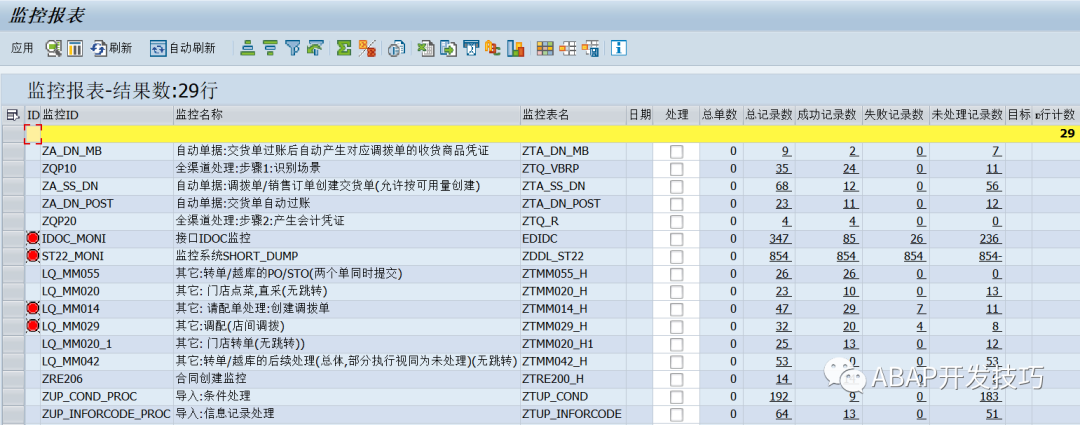Open total records link 347 for IDOC_MONI

point(780,238)
